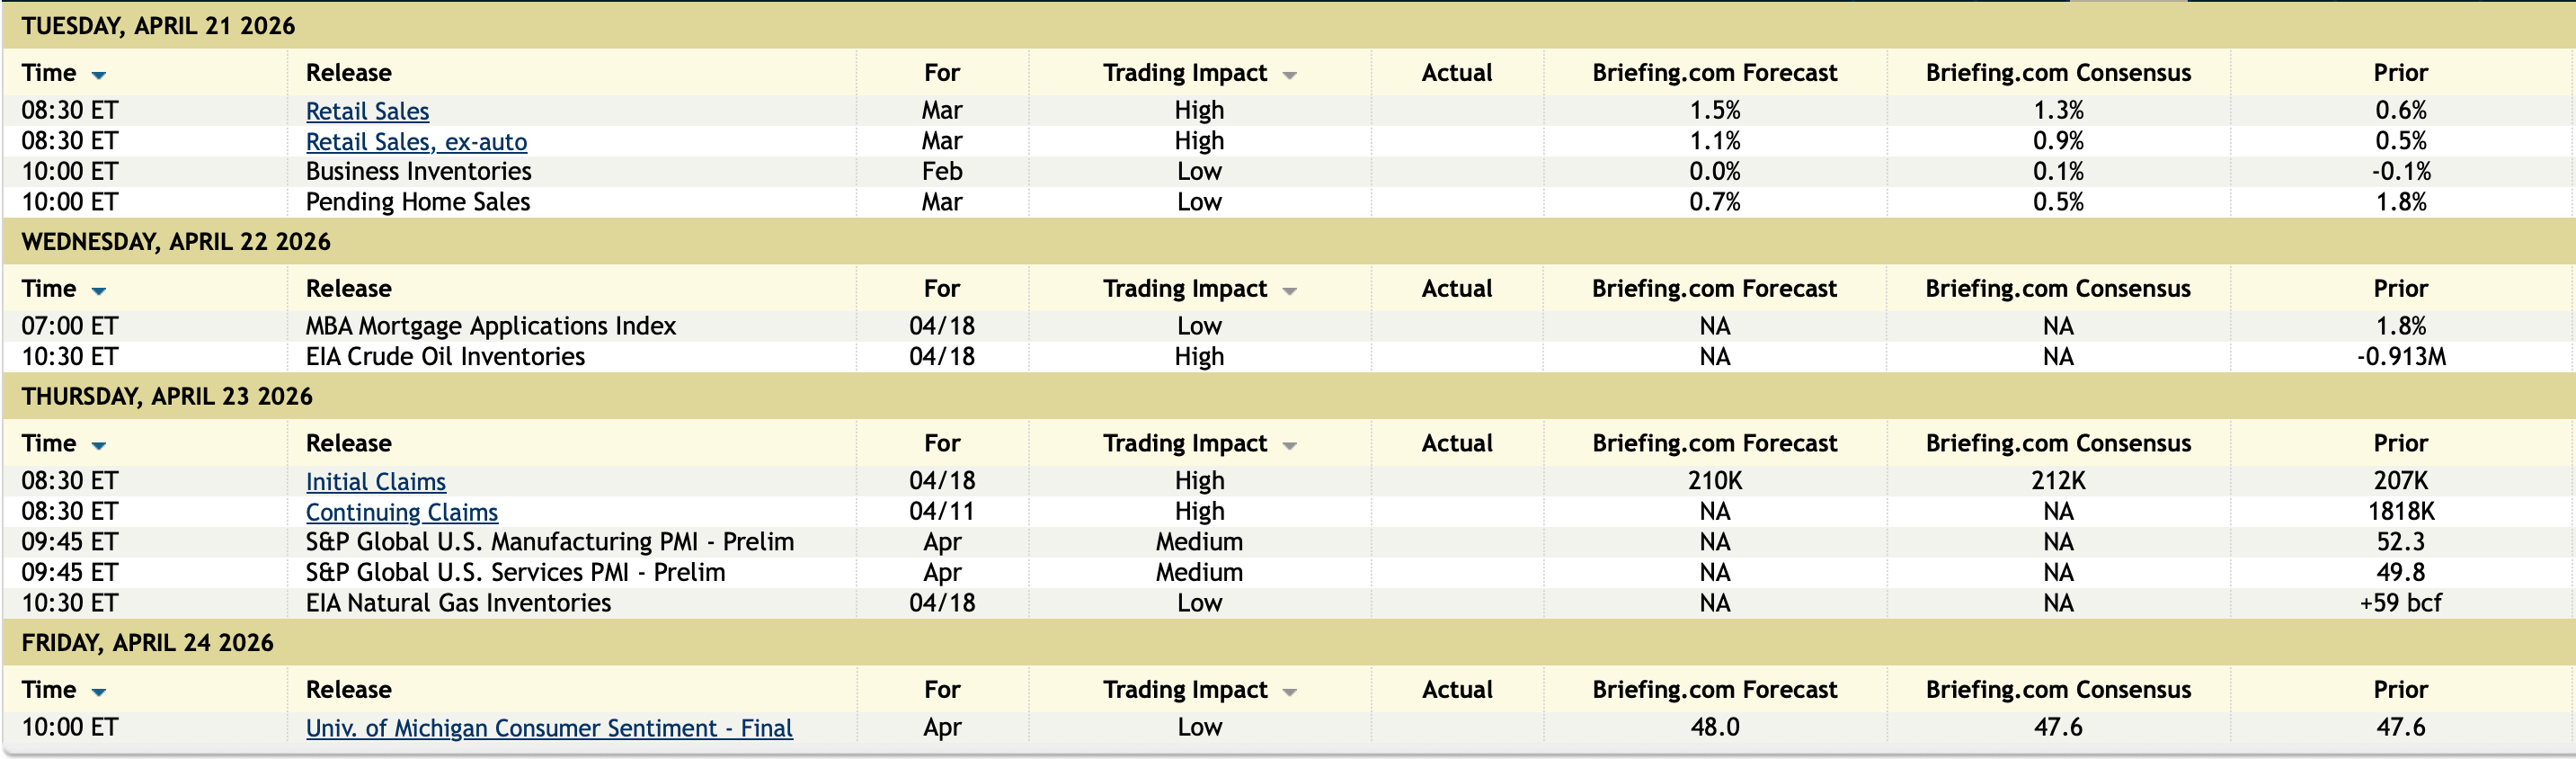Open the Initial Claims release link
This screenshot has height=759, width=2576.
pos(375,482)
